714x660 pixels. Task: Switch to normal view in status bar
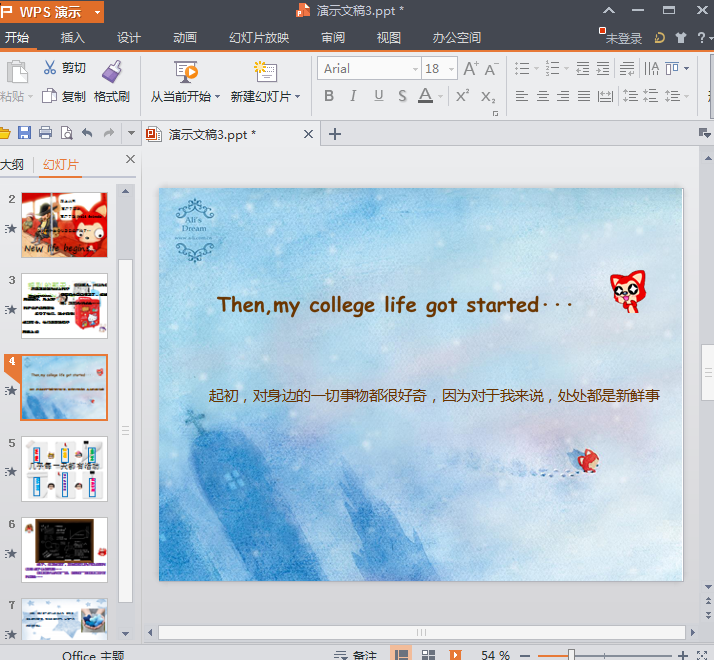(x=401, y=654)
